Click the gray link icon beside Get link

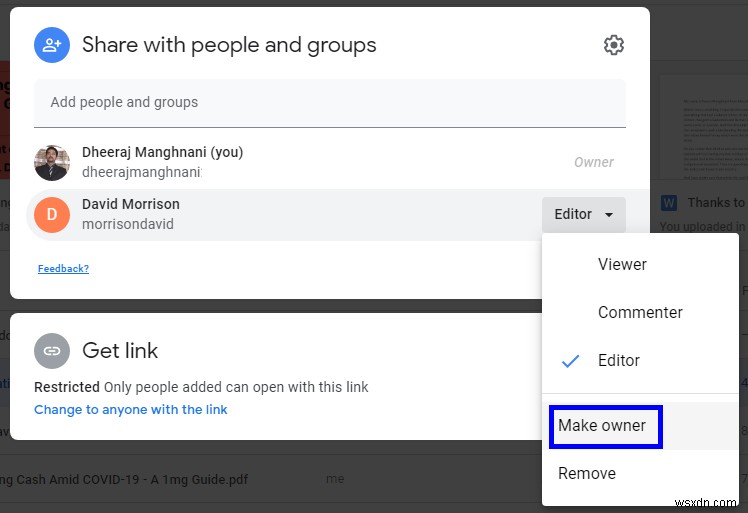(52, 351)
